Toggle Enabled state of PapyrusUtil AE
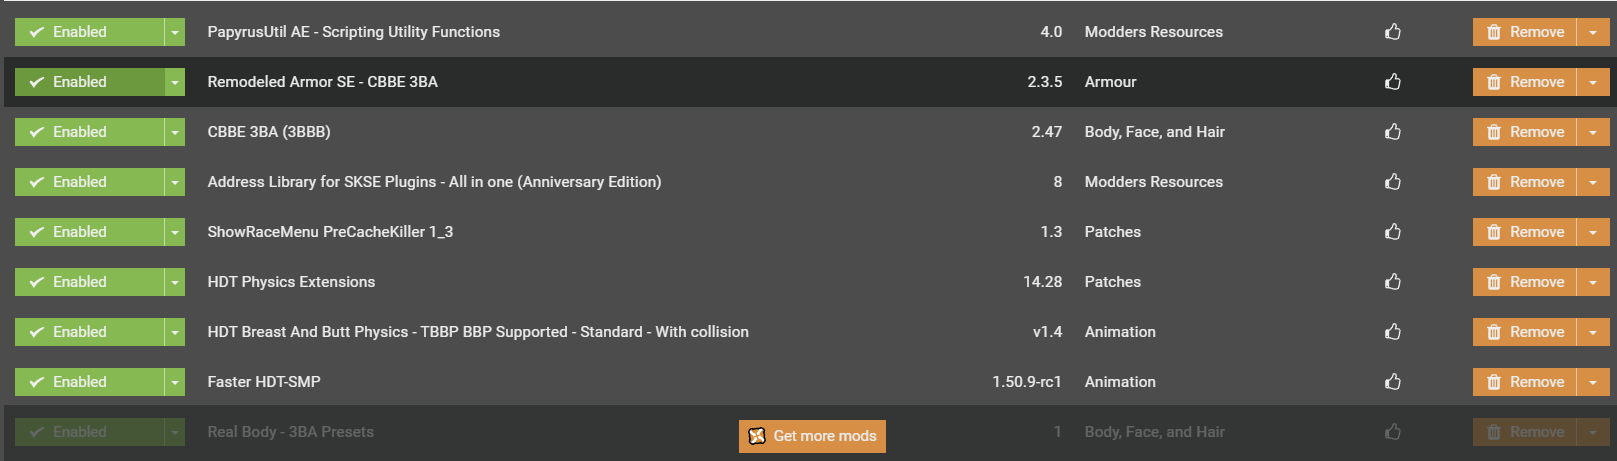The image size is (1617, 461). tap(89, 32)
